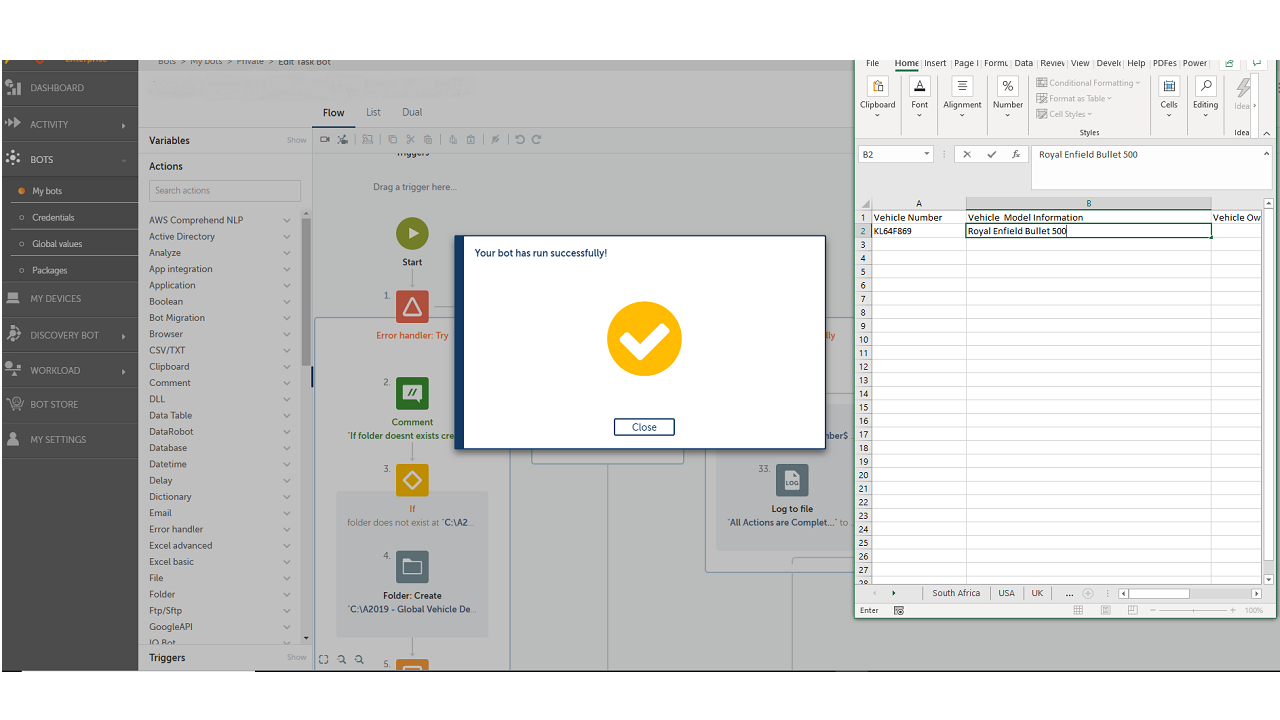Select the Comment action node icon

coord(412,394)
